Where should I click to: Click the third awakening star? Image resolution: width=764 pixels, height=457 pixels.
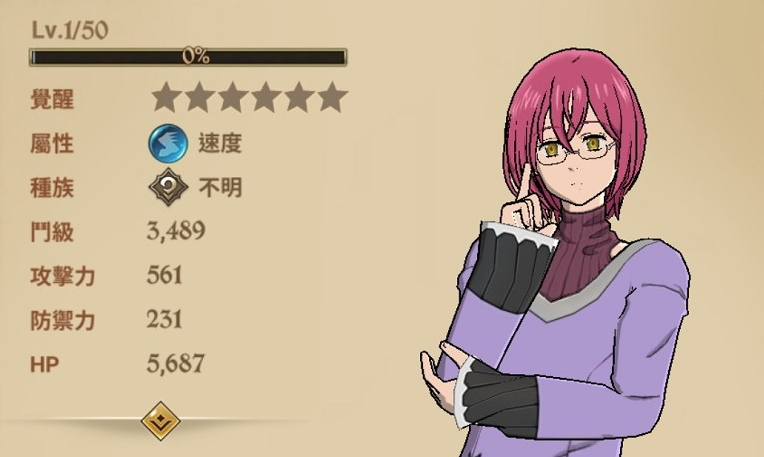click(x=232, y=97)
